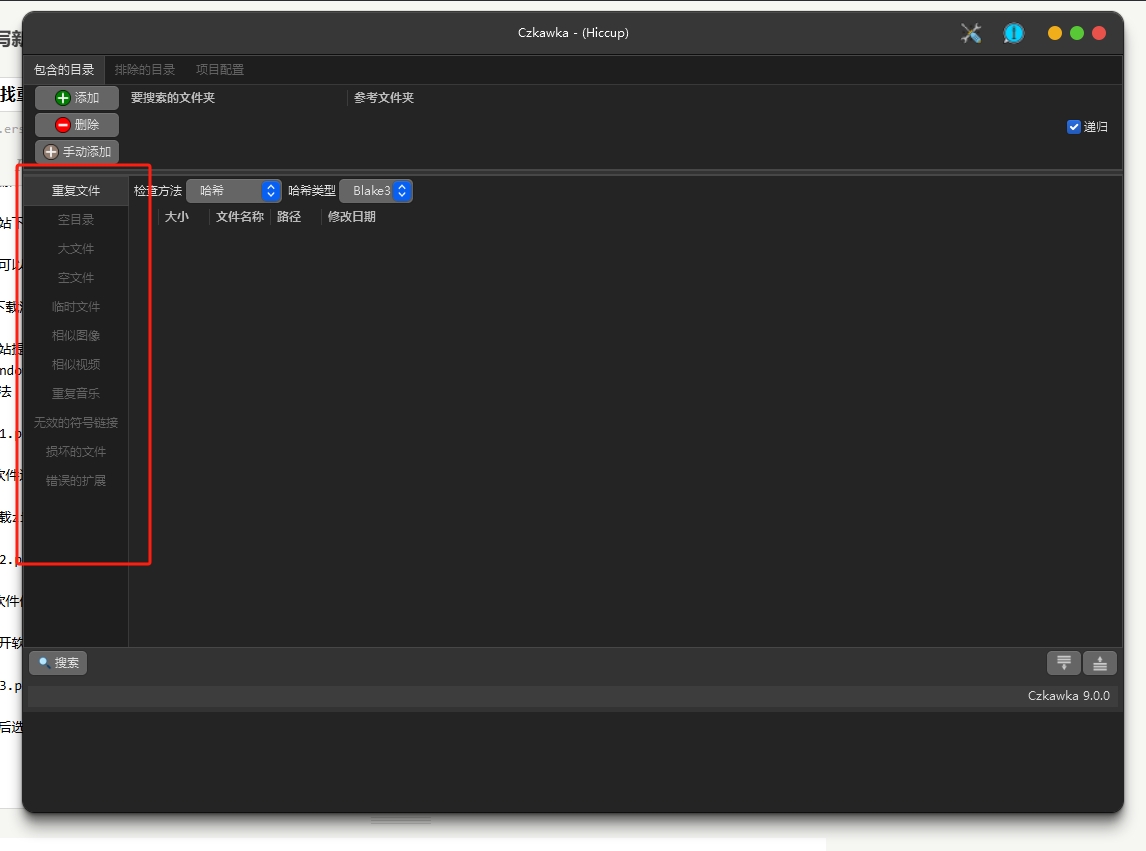Screen dimensions: 1146x851
Task: Sort results by 路径 column header
Action: [x=289, y=217]
